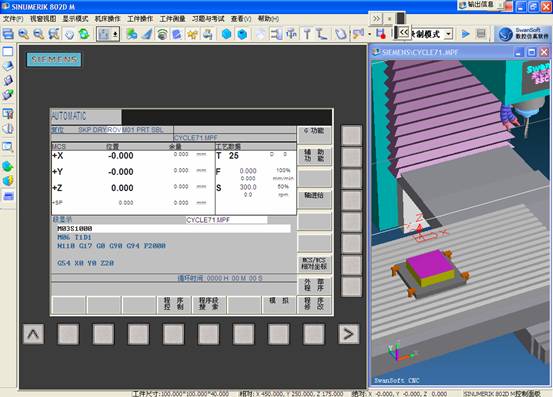Toggle the MCS/WCS 相对坐标 softkey
Image resolution: width=553 pixels, height=397 pixels.
(314, 263)
